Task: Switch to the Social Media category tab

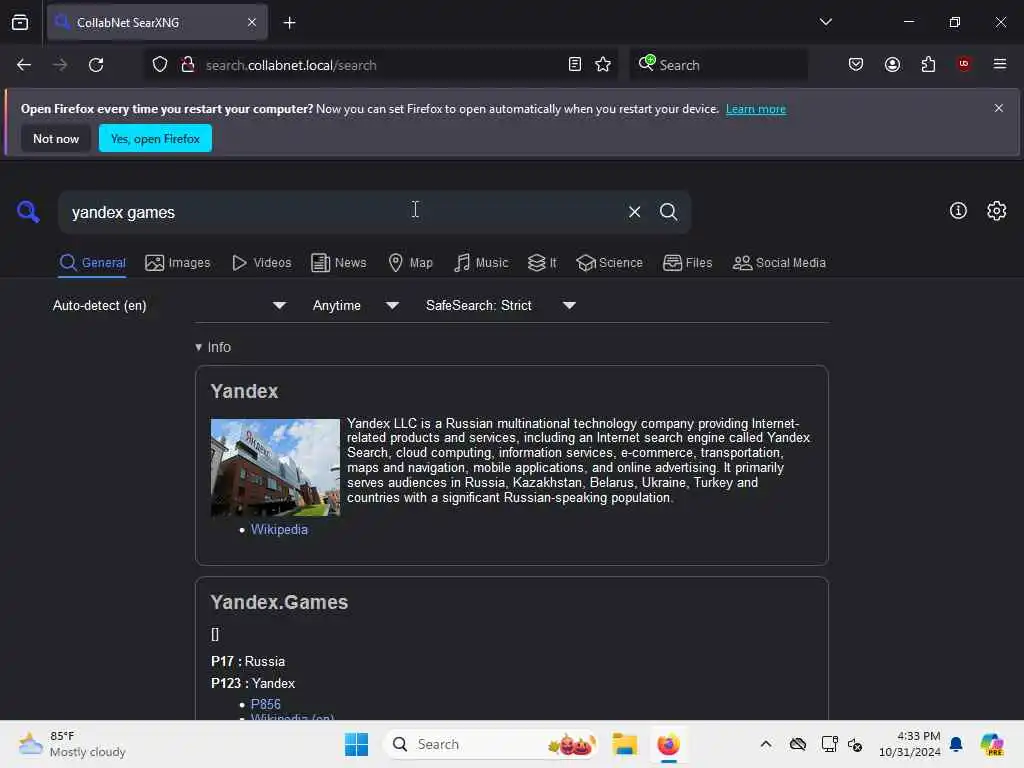Action: tap(779, 263)
